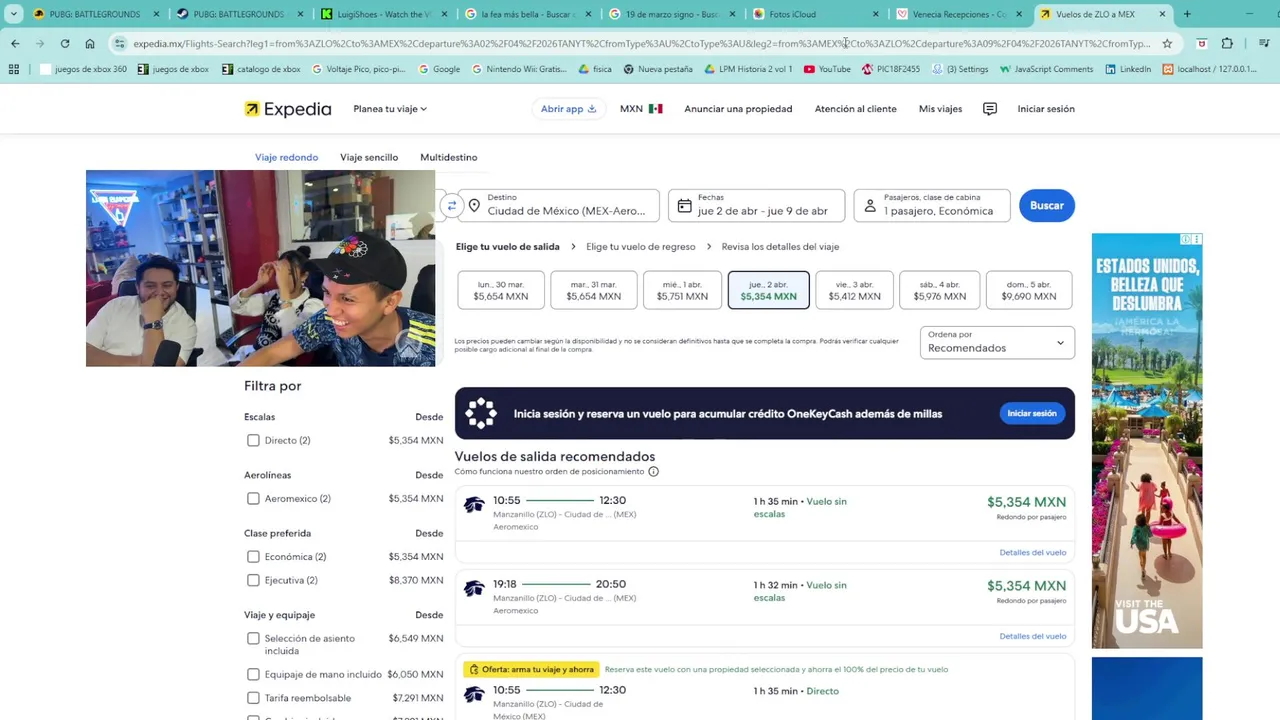Check the Ejecutiva (2) class filter
This screenshot has height=720, width=1280.
(x=253, y=580)
